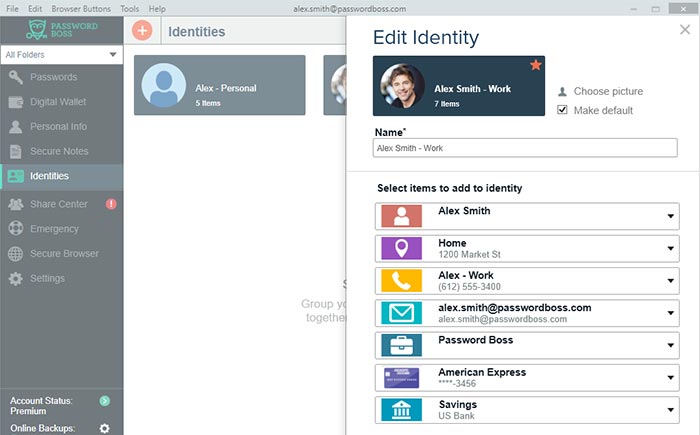Click the Identities page heading
The height and width of the screenshot is (435, 700).
[x=196, y=32]
